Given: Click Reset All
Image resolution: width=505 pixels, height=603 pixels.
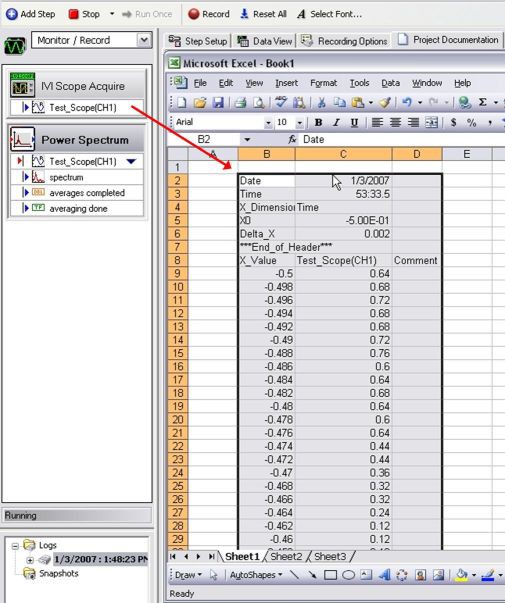Looking at the screenshot, I should [x=263, y=14].
